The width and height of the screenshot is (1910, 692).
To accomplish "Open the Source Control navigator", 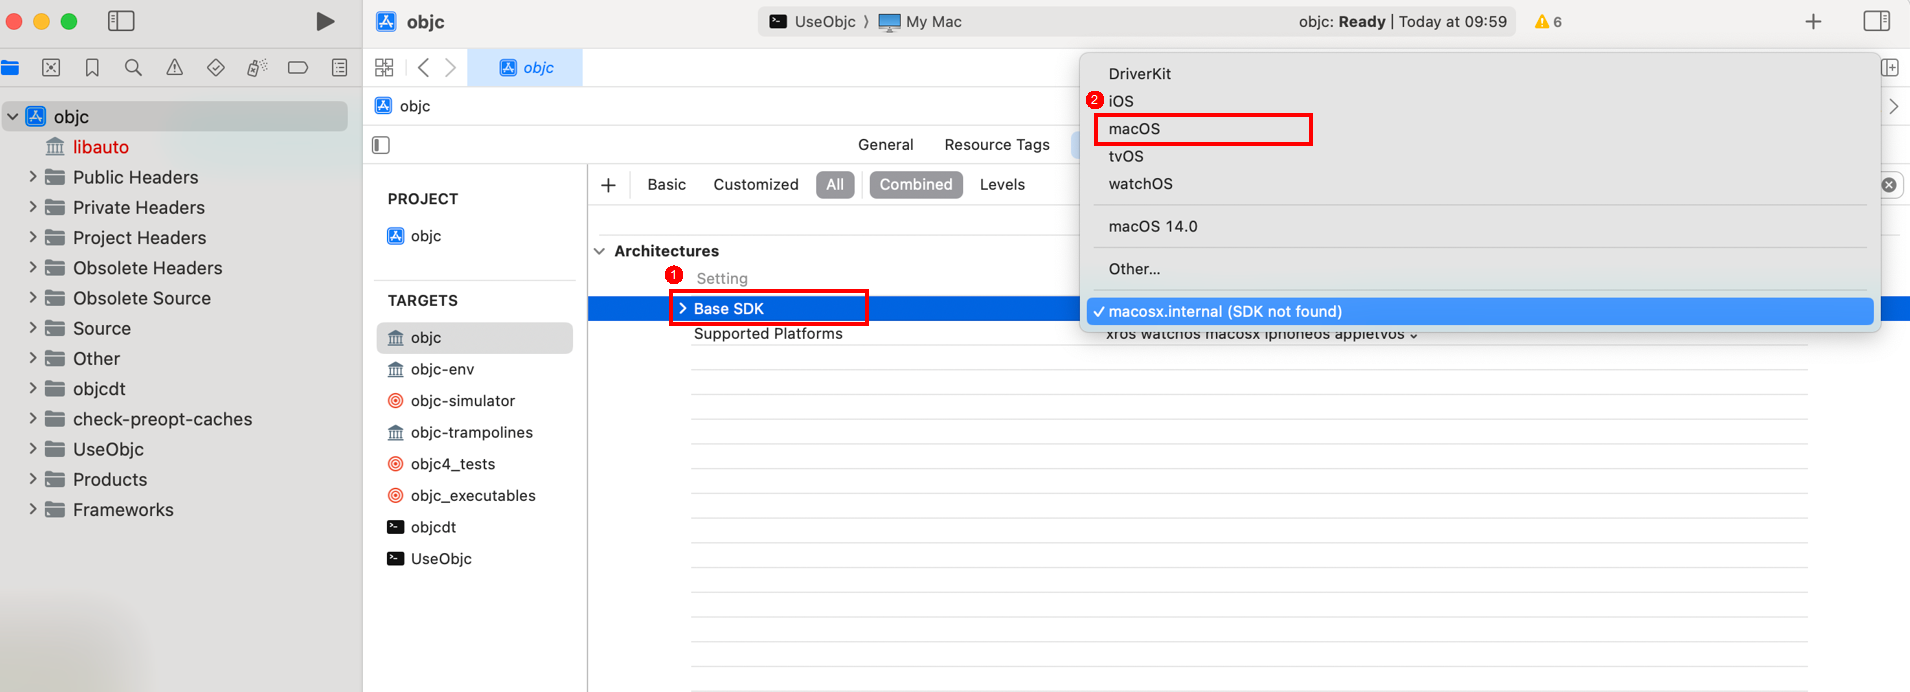I will pyautogui.click(x=51, y=68).
